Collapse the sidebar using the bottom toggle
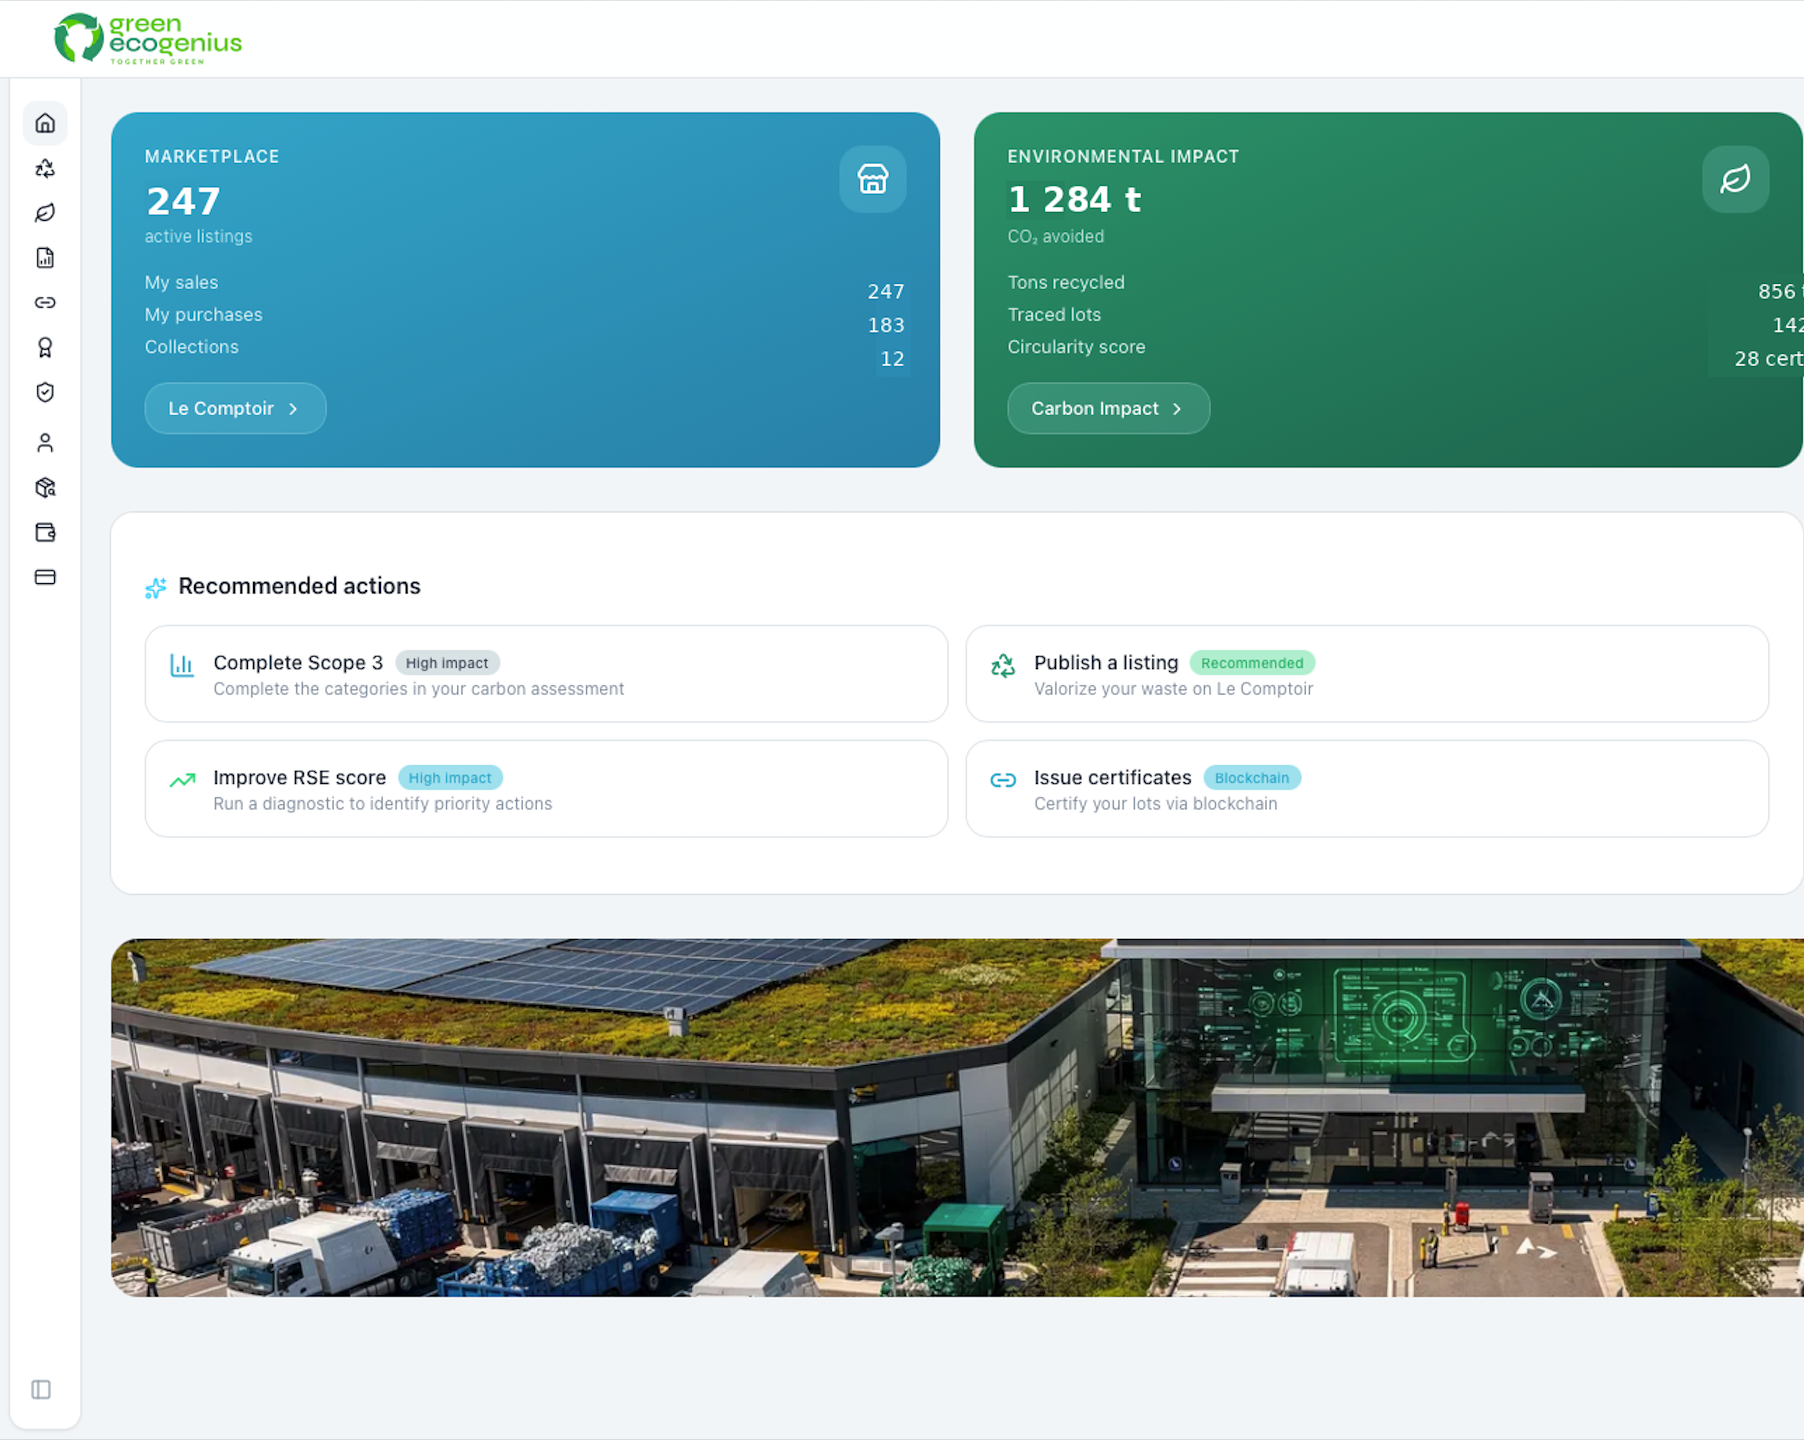Image resolution: width=1804 pixels, height=1440 pixels. tap(40, 1389)
